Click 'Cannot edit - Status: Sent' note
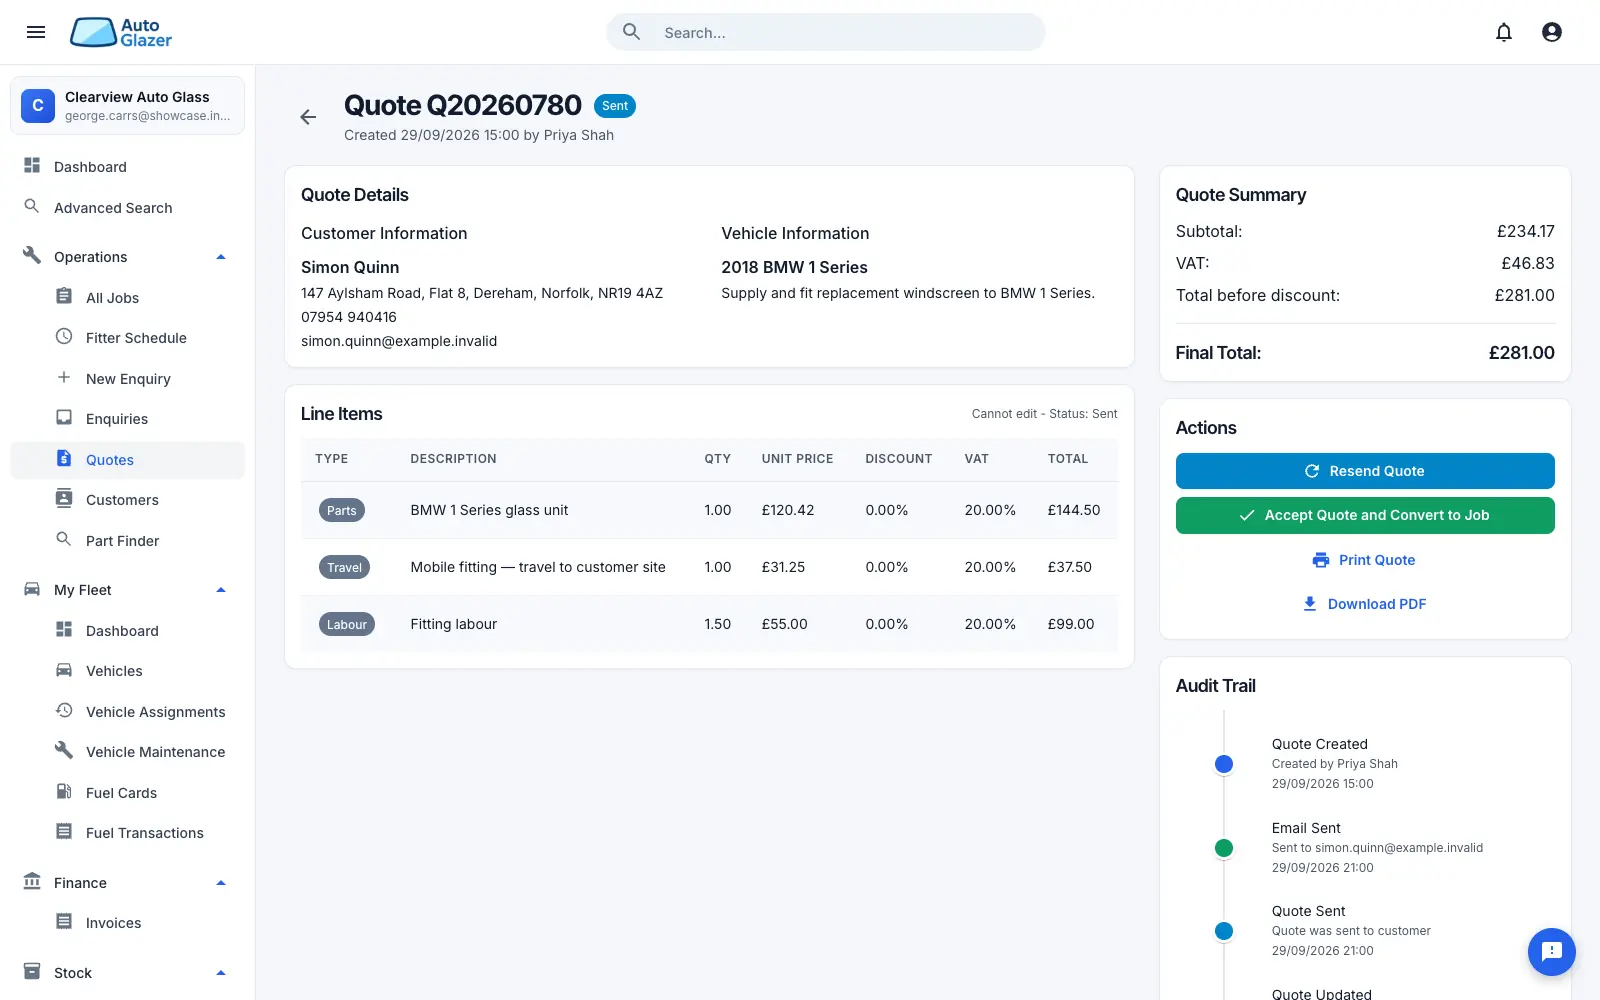Screen dimensions: 1600x1000 tap(1045, 414)
